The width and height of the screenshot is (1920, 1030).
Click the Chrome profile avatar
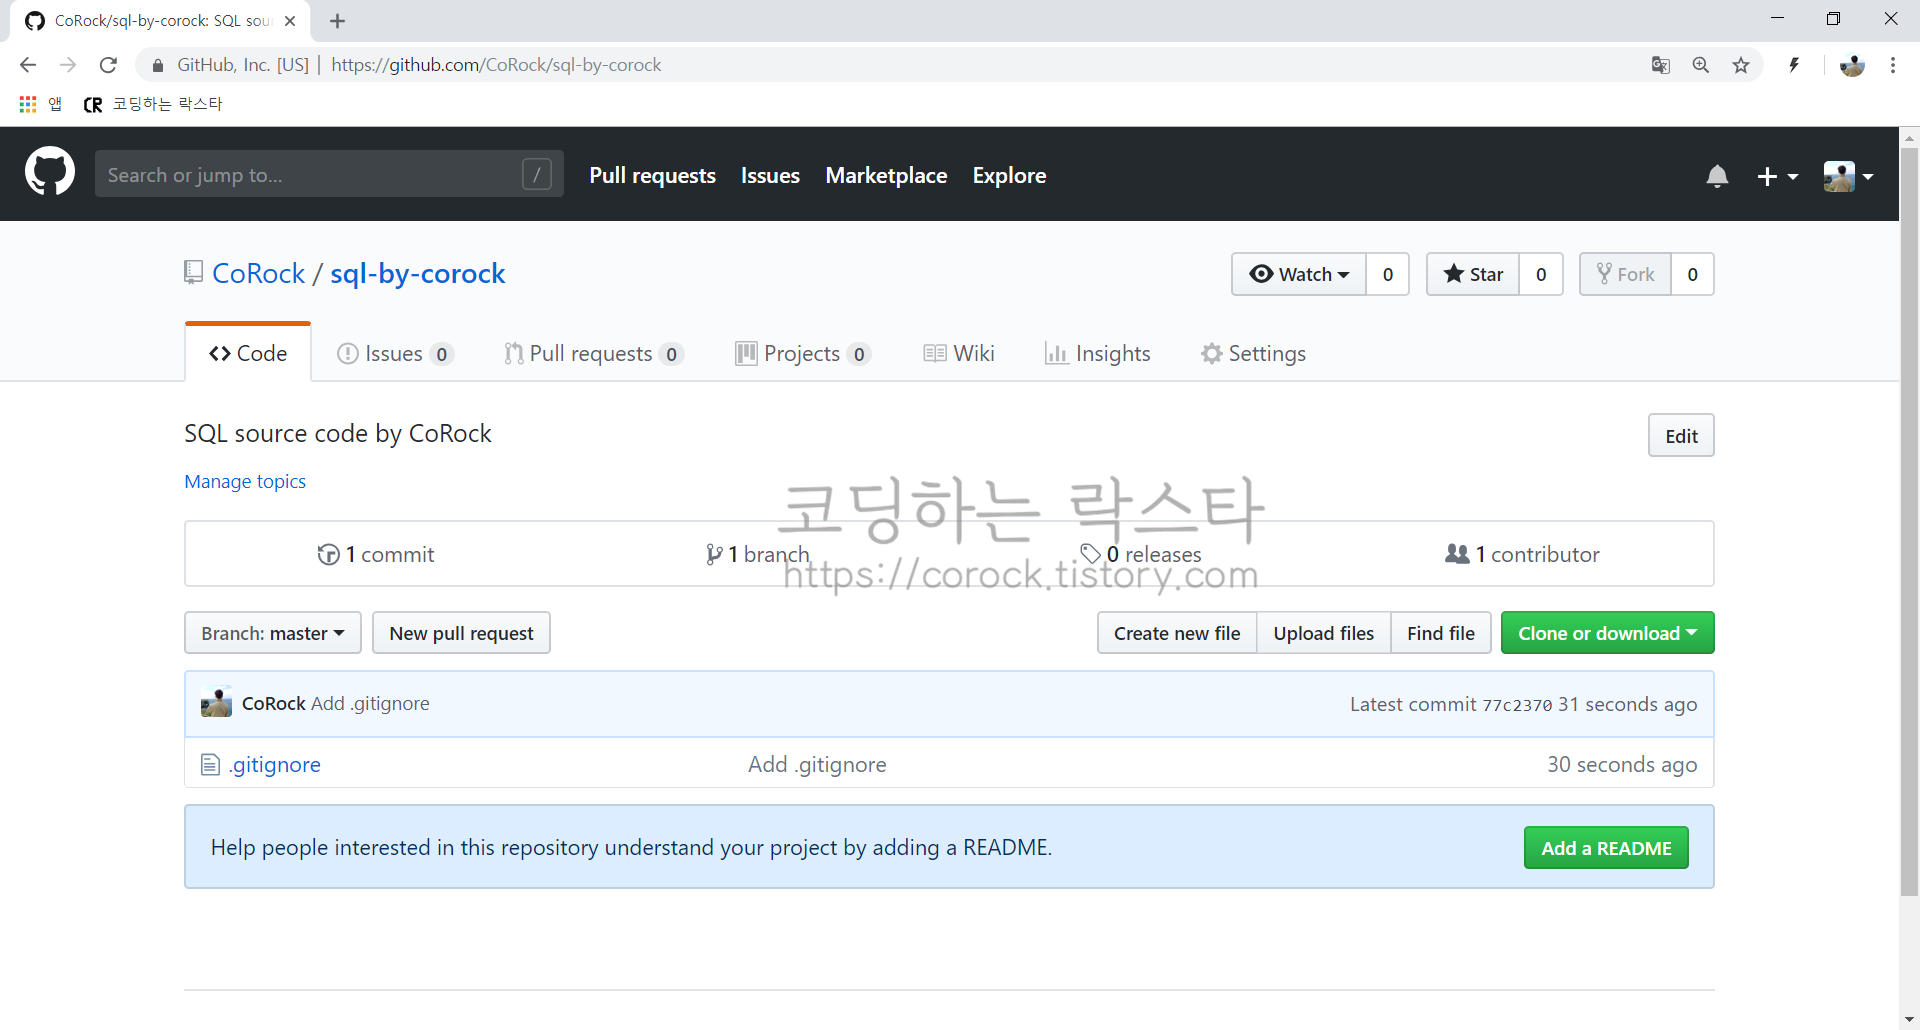(1852, 65)
